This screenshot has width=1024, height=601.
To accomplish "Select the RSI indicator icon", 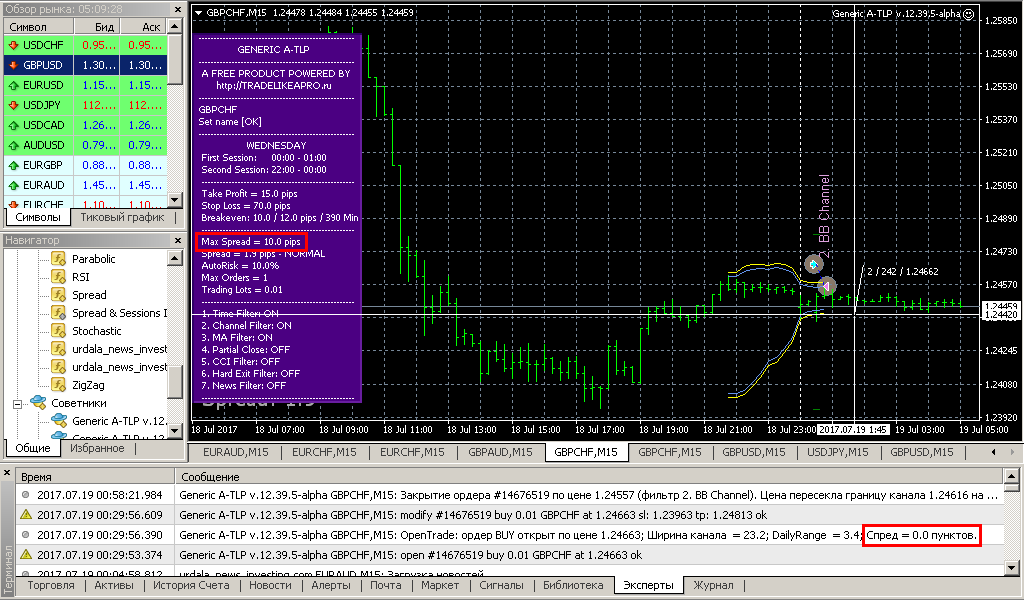I will click(x=59, y=277).
